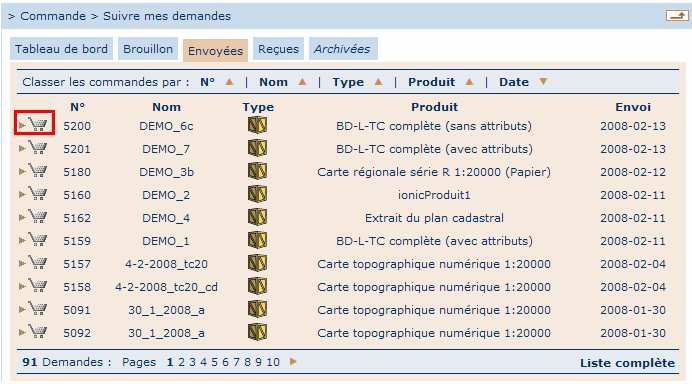Sort orders by Date link
692x384 pixels.
514,82
